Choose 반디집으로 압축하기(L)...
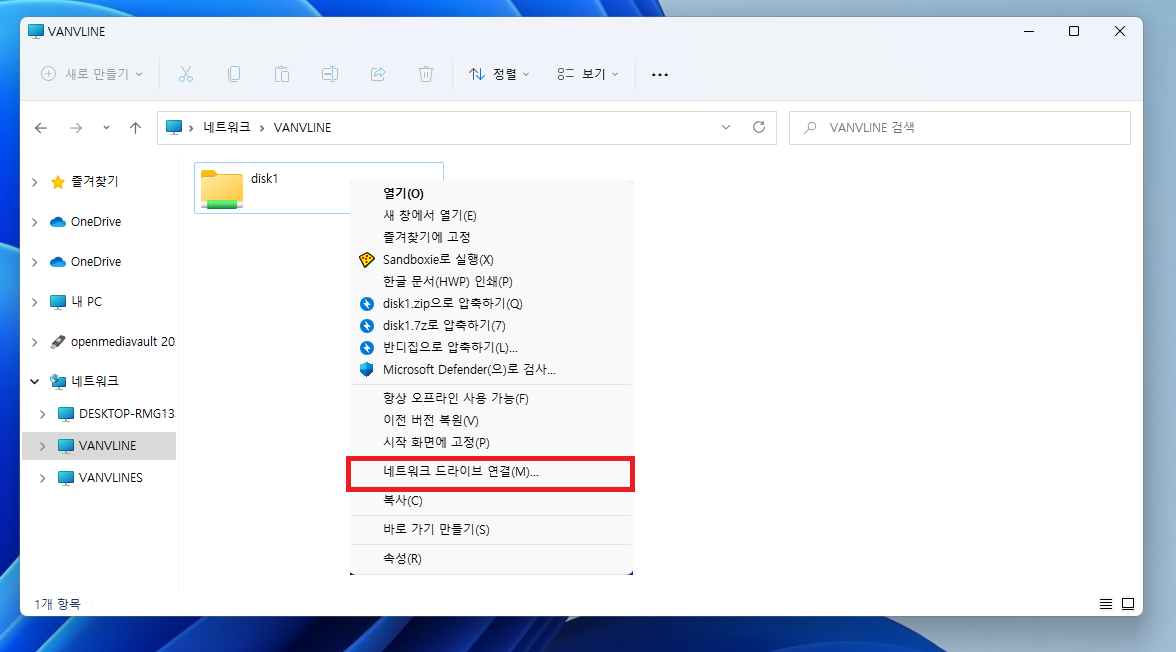The width and height of the screenshot is (1176, 652). [491, 347]
